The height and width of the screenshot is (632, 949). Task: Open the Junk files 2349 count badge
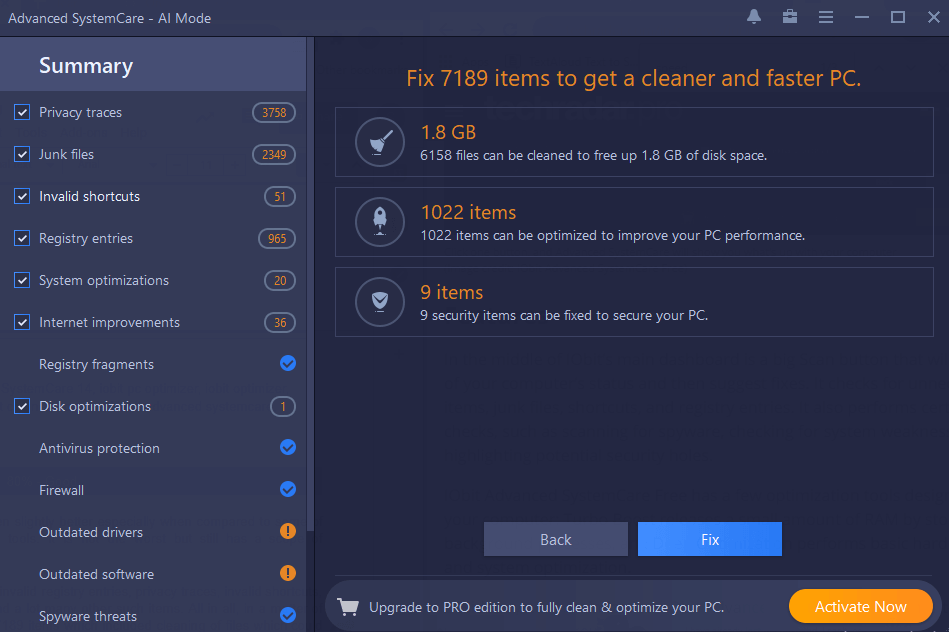pos(274,154)
